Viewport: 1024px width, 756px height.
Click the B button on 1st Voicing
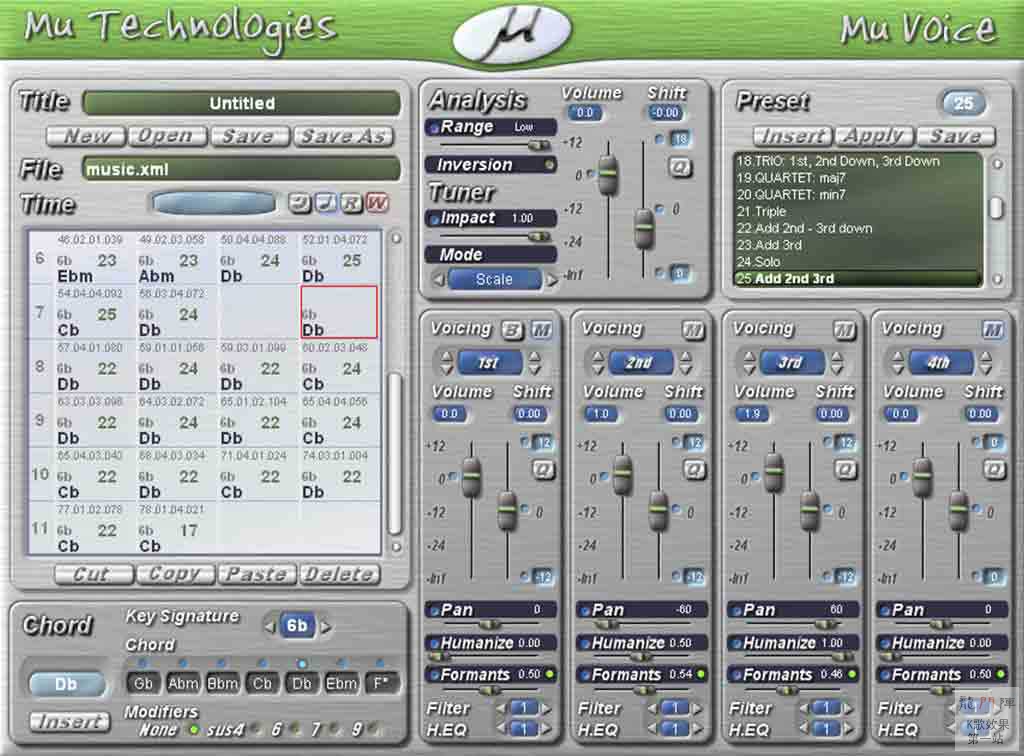(512, 331)
